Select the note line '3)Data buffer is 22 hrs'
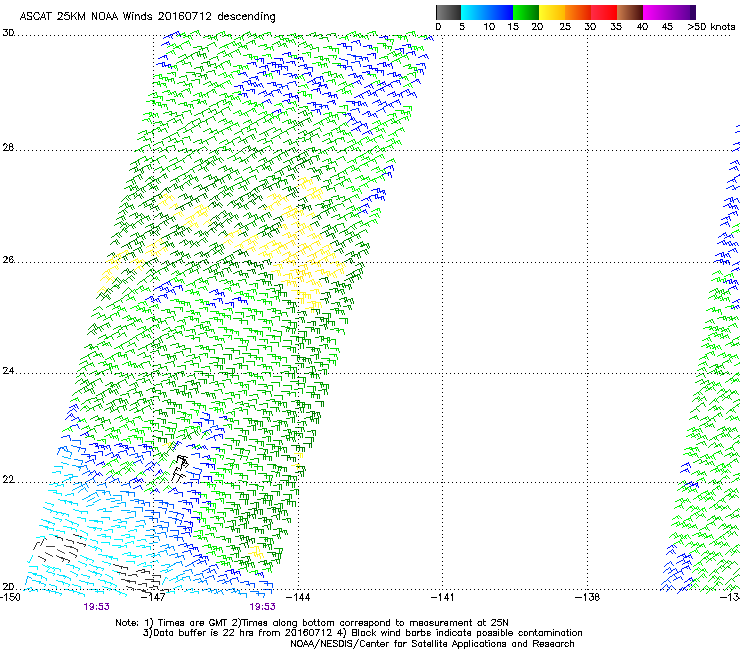740x650 pixels. coord(362,633)
